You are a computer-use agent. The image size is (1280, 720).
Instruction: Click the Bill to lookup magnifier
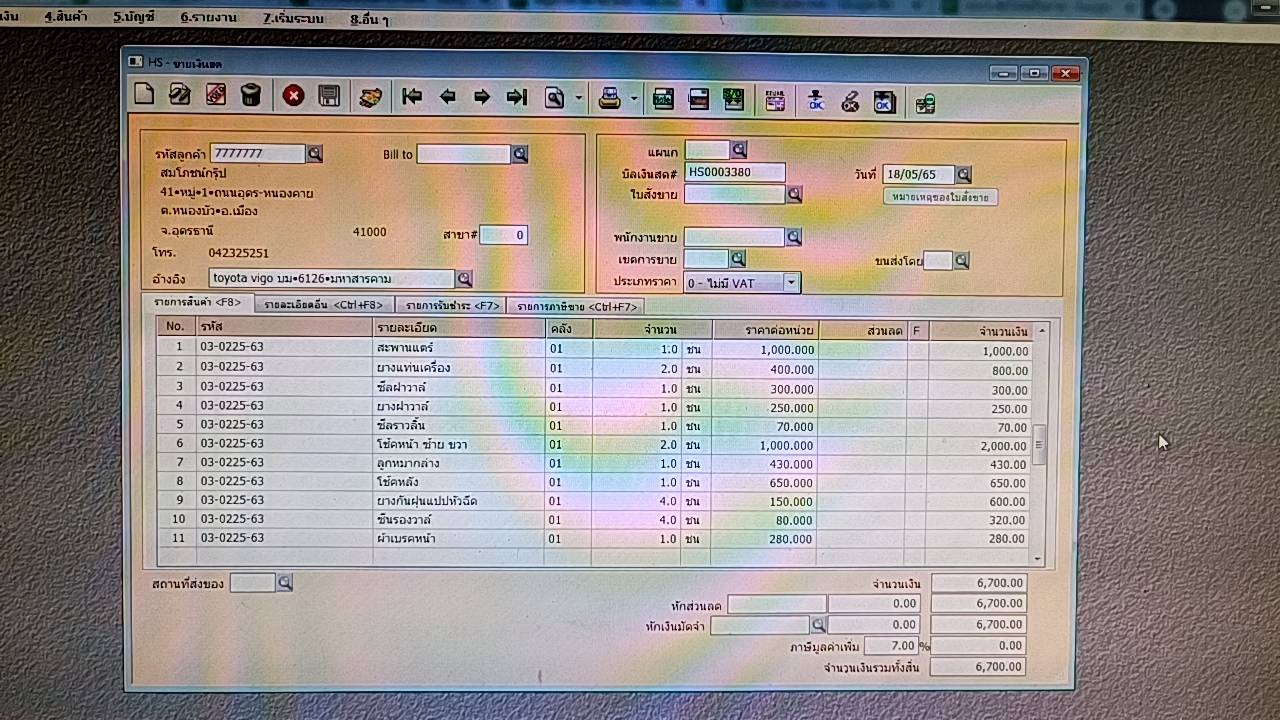click(519, 154)
